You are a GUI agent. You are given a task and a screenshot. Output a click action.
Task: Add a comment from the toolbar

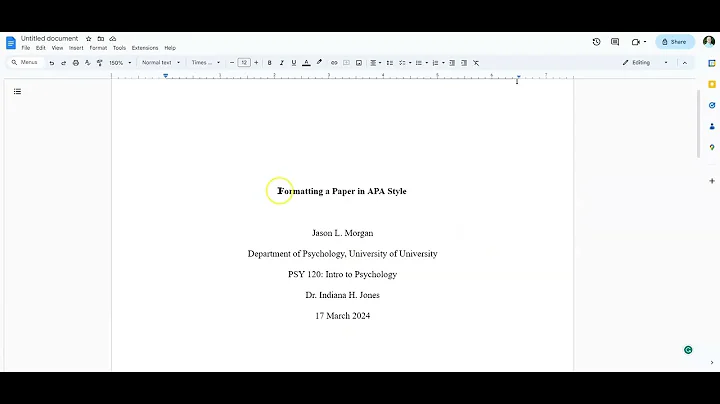(x=347, y=63)
